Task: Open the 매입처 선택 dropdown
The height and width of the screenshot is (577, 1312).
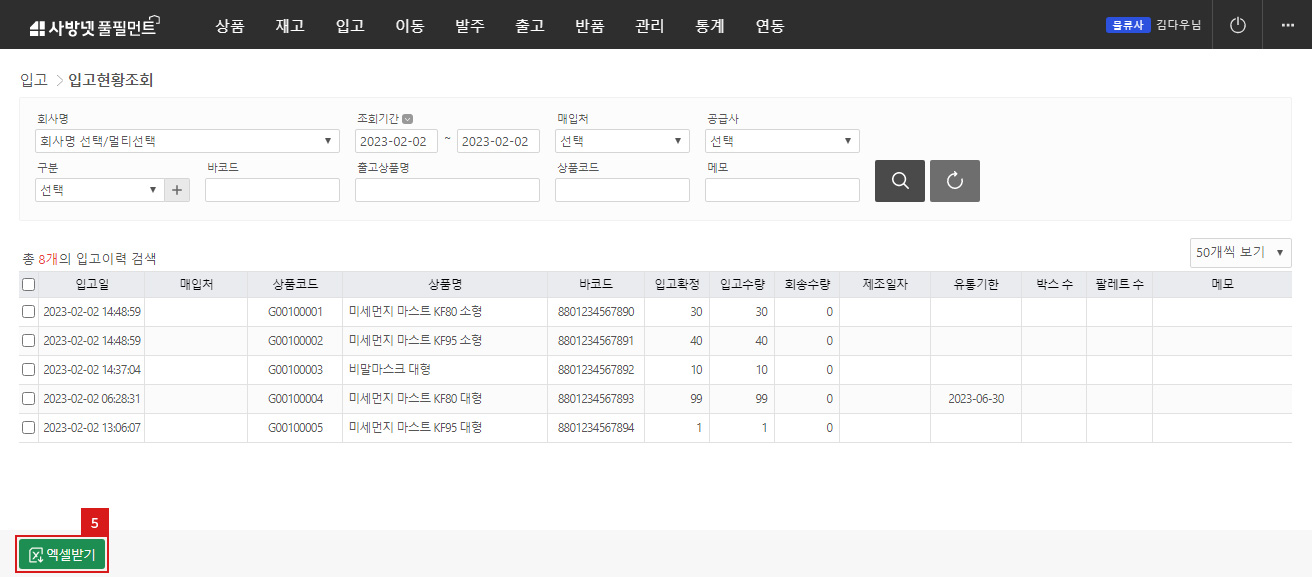Action: pos(622,141)
